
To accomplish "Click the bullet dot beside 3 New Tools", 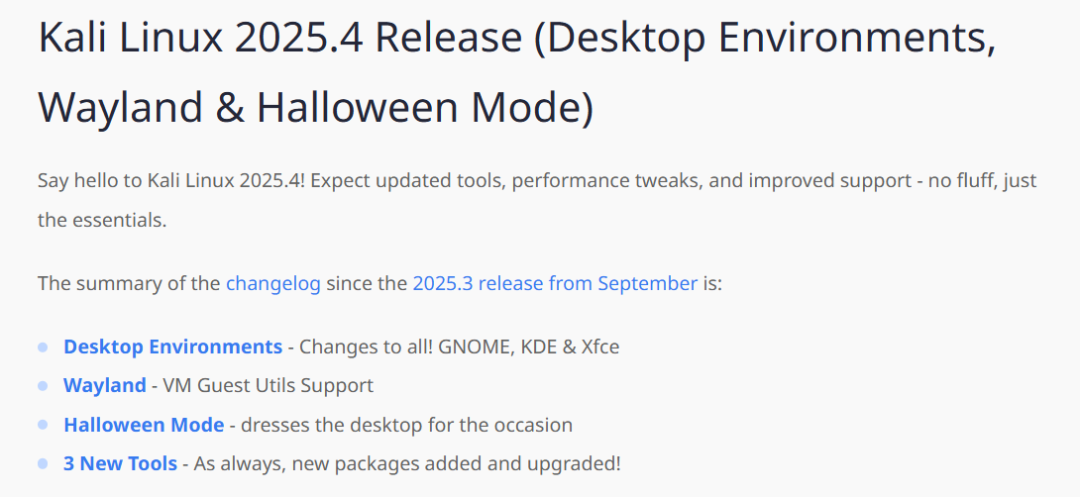I will tap(43, 465).
